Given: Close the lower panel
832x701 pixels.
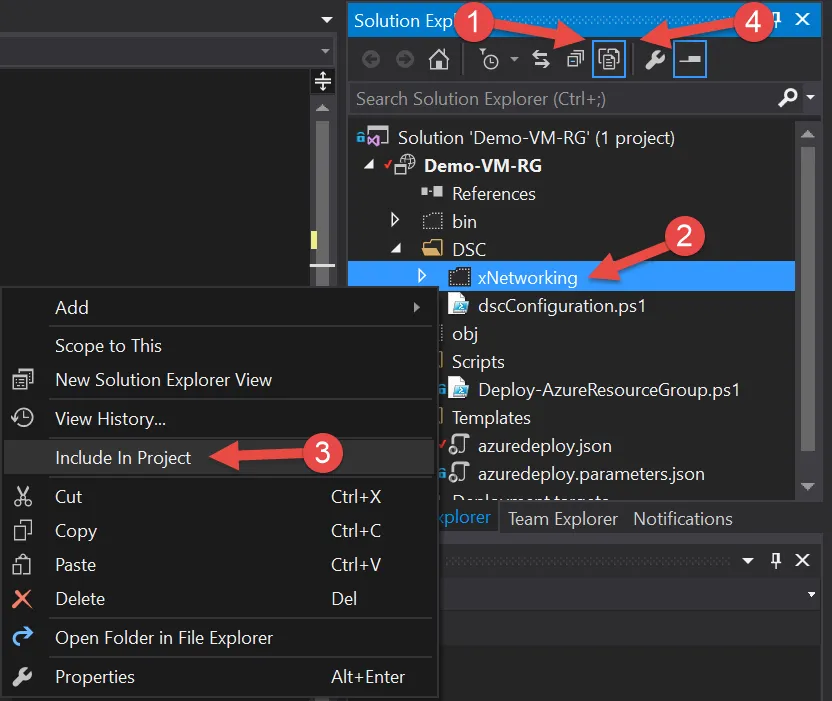Looking at the screenshot, I should coord(802,560).
